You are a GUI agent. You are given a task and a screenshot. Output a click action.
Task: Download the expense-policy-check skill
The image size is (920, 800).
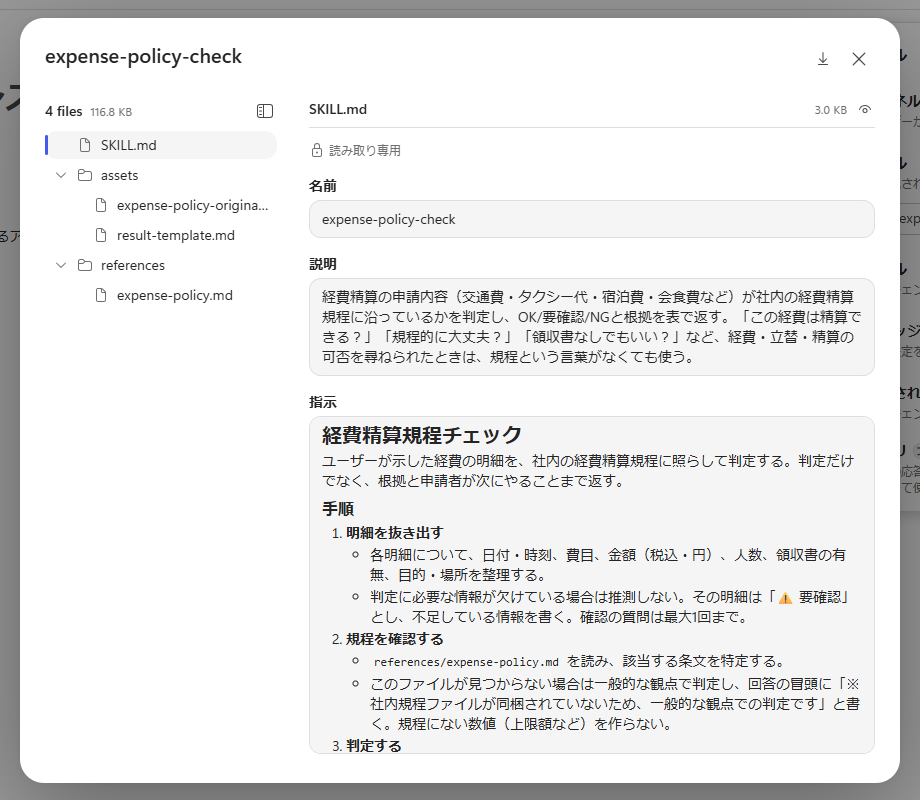(823, 59)
